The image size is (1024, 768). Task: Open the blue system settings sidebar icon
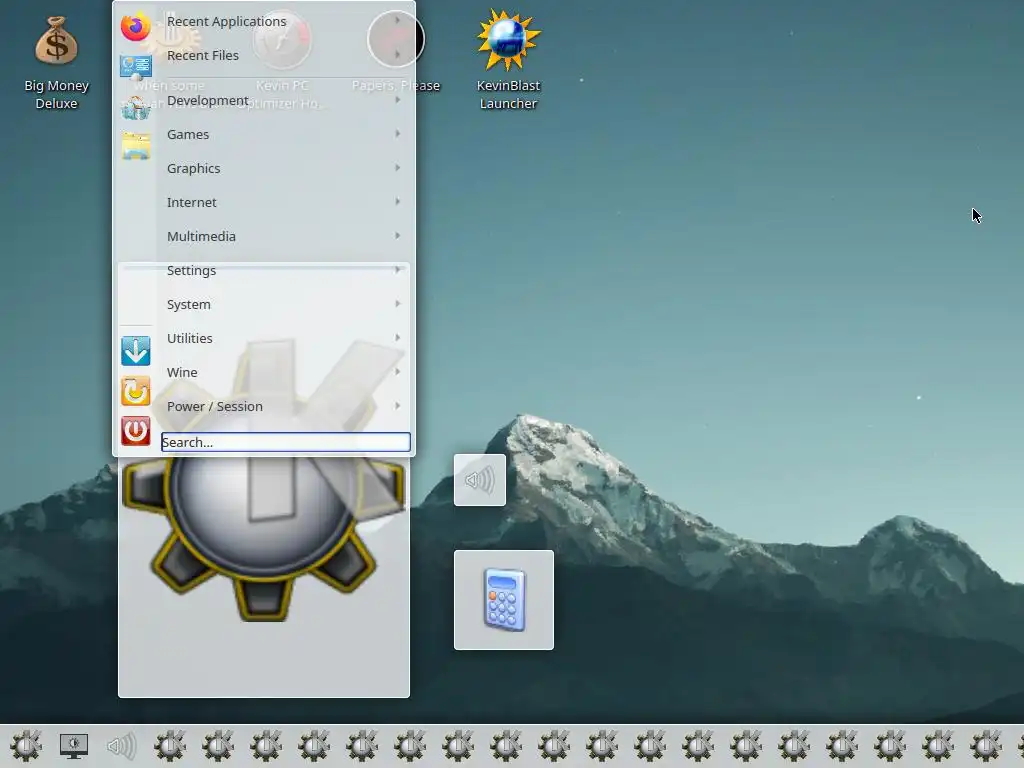pos(136,67)
